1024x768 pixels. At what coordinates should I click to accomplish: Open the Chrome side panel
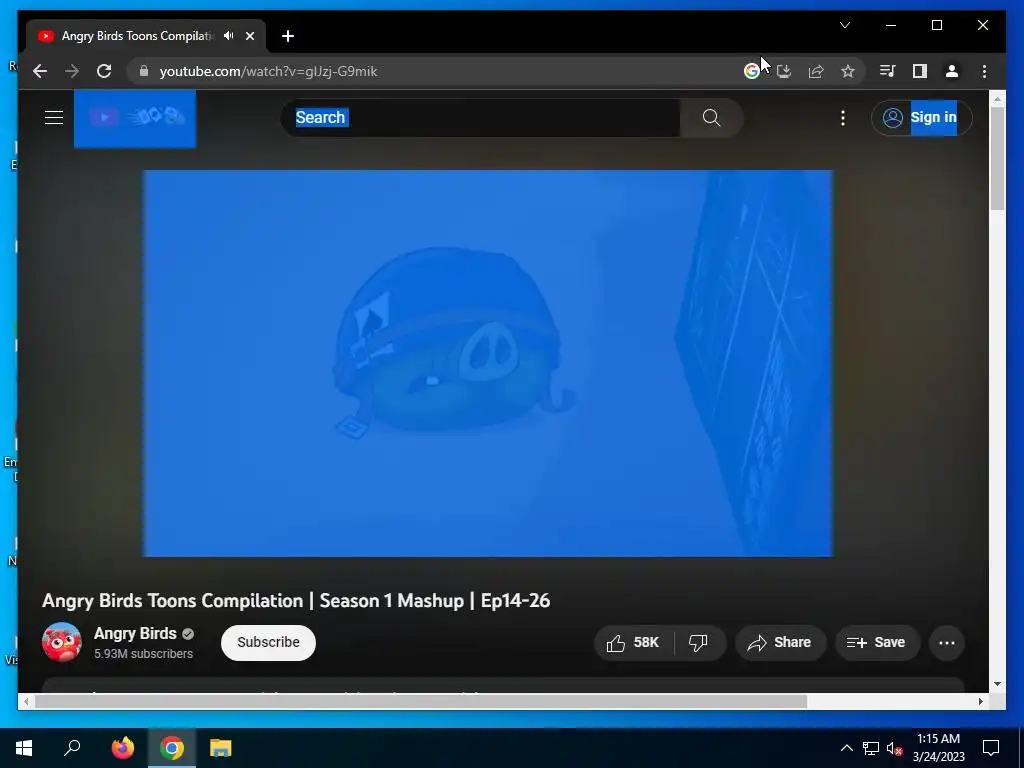click(920, 71)
